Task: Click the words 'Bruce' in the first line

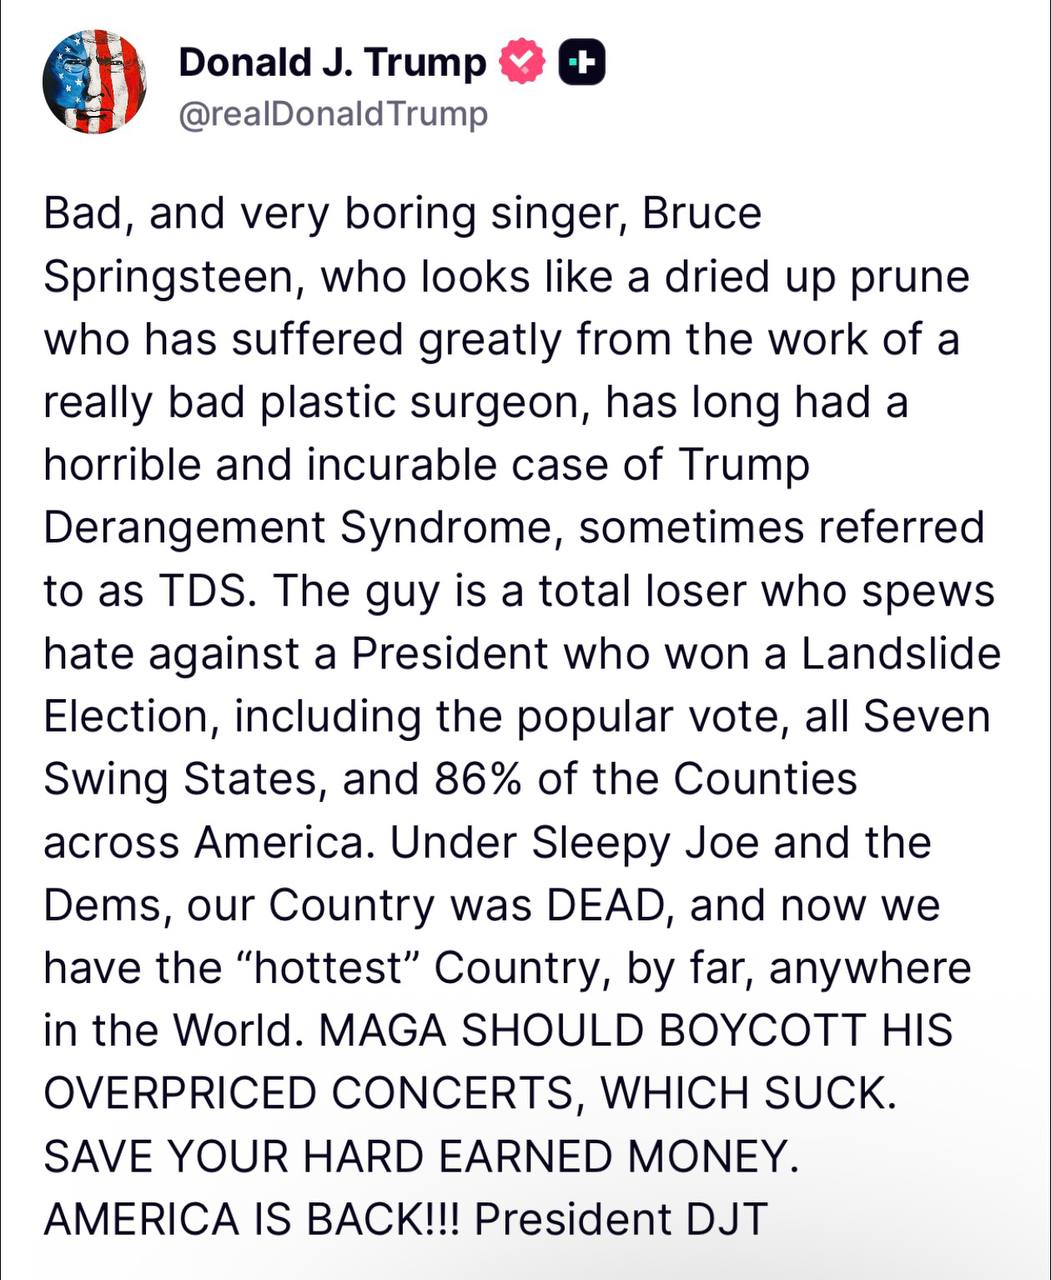Action: click(702, 214)
